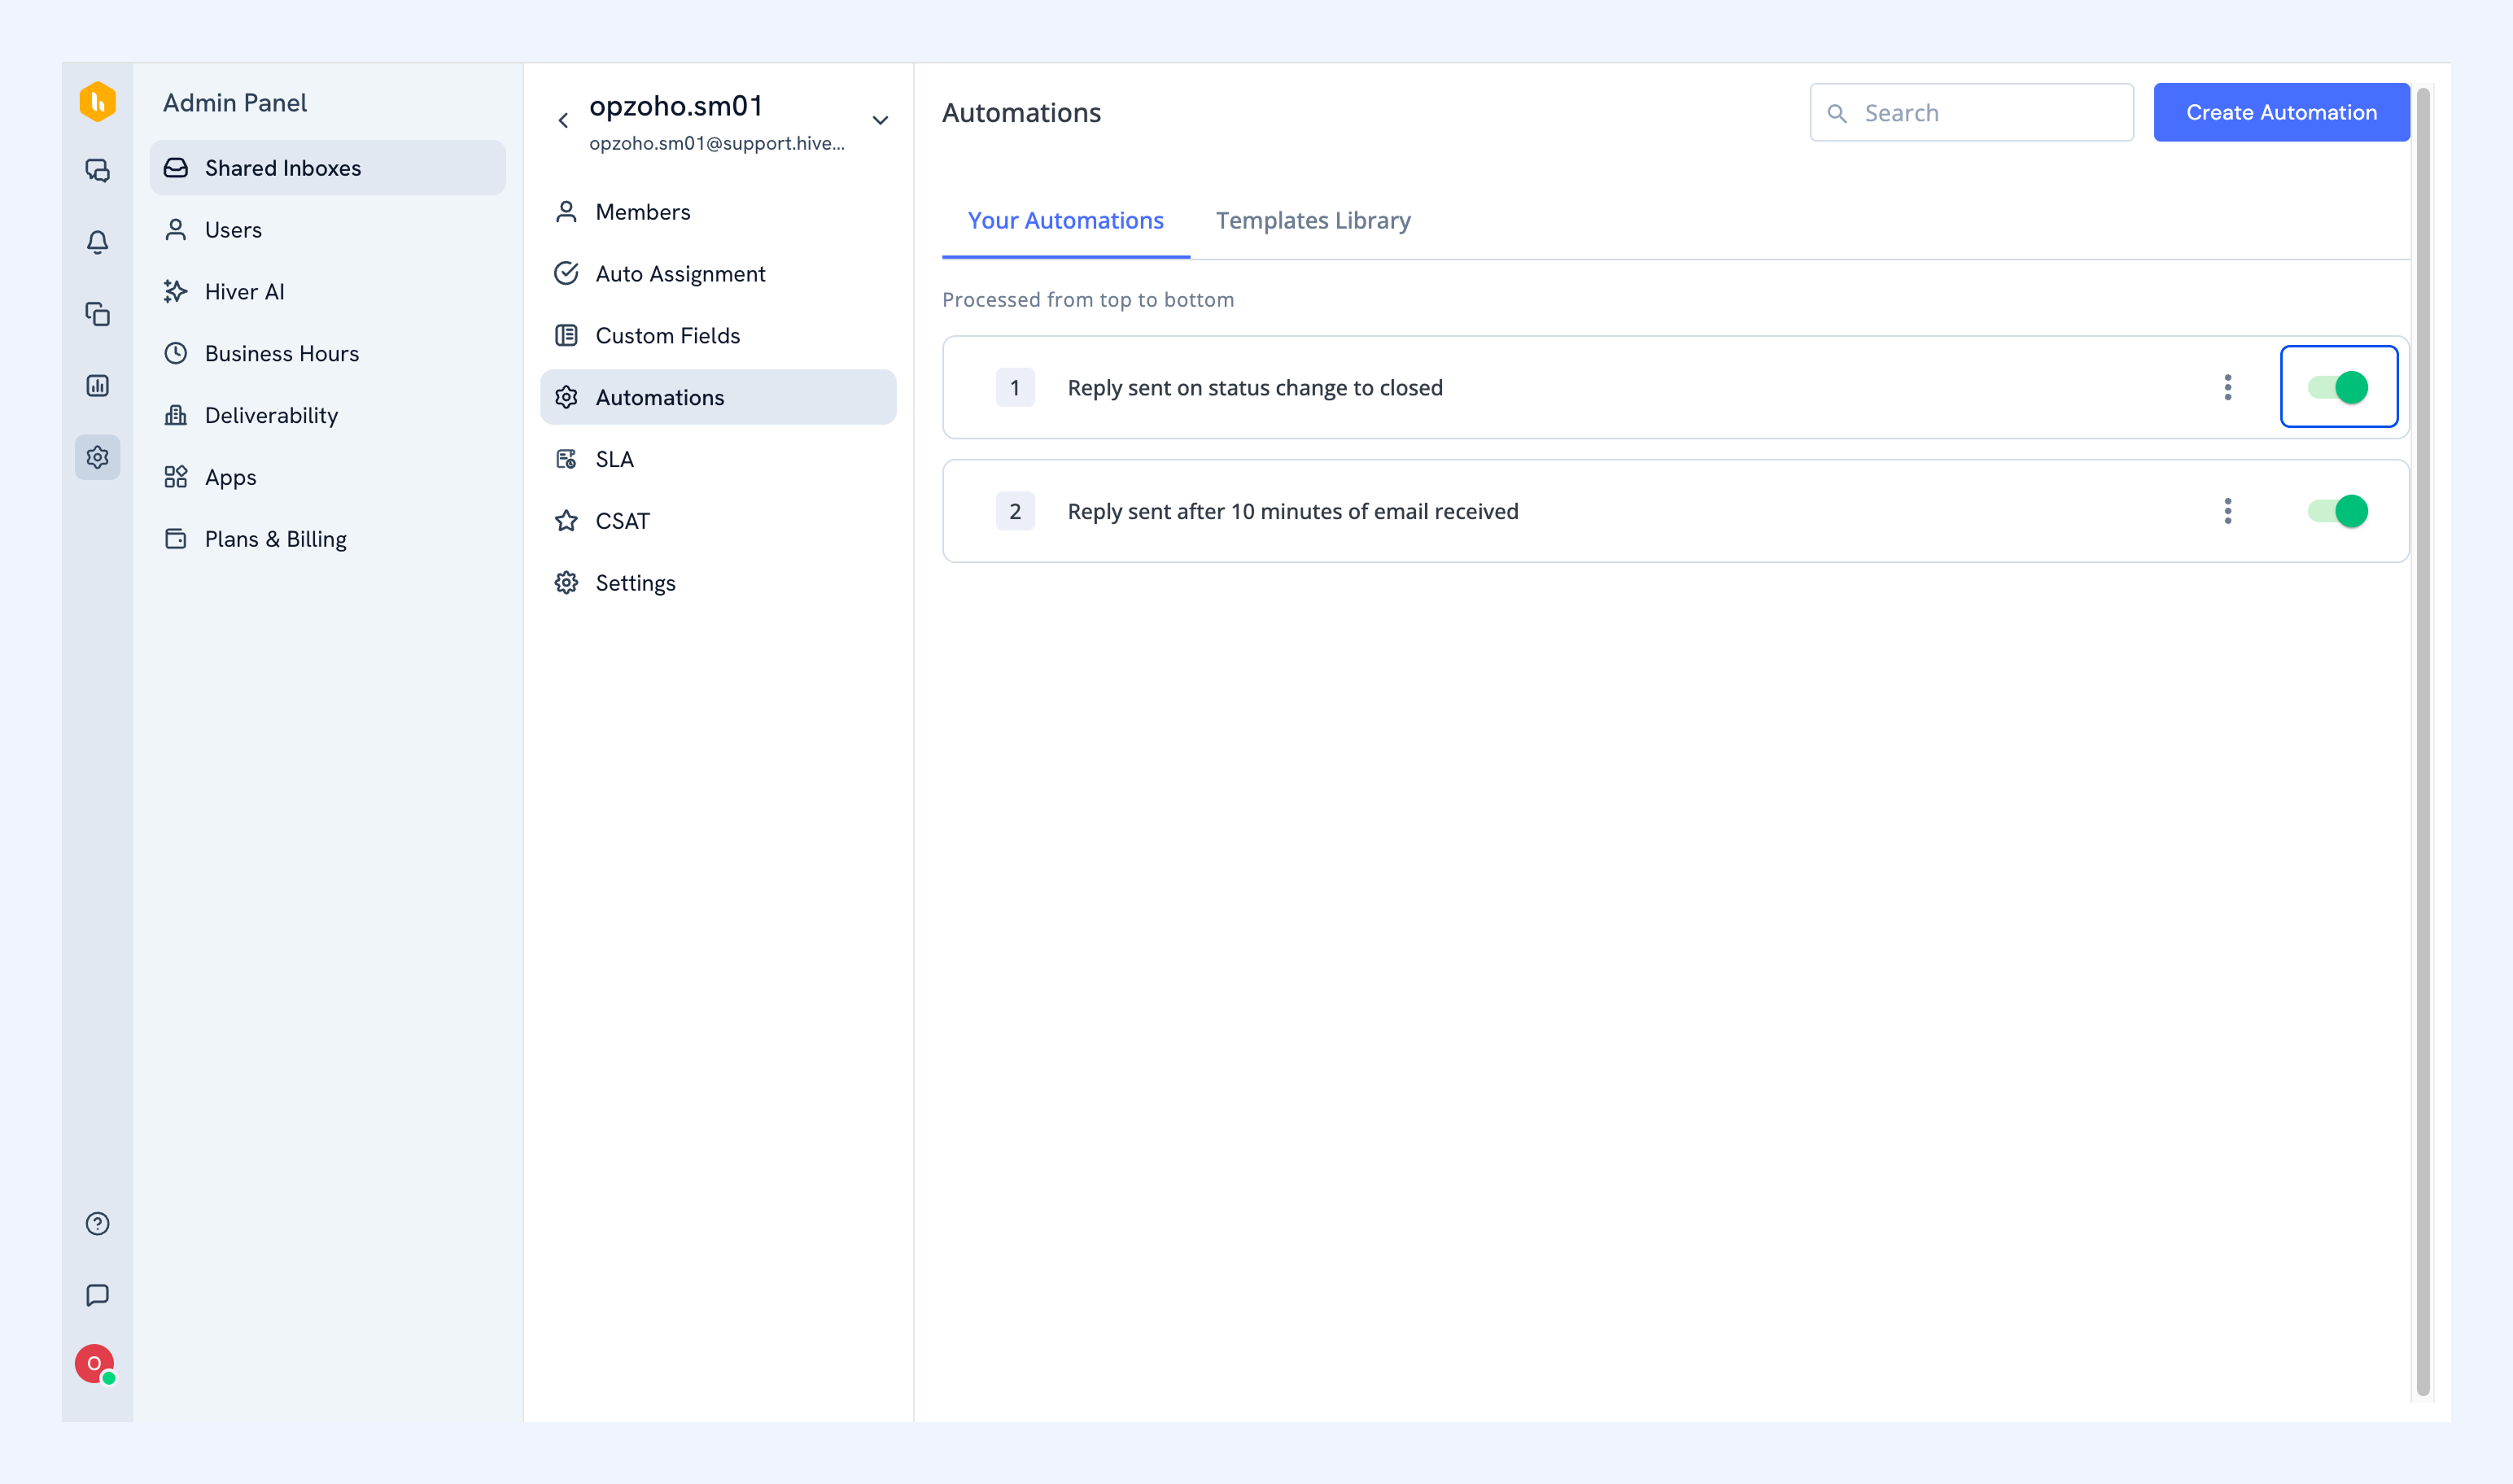Screen dimensions: 2513x1484
Task: Open more options for automation 1
Action: 2227,387
